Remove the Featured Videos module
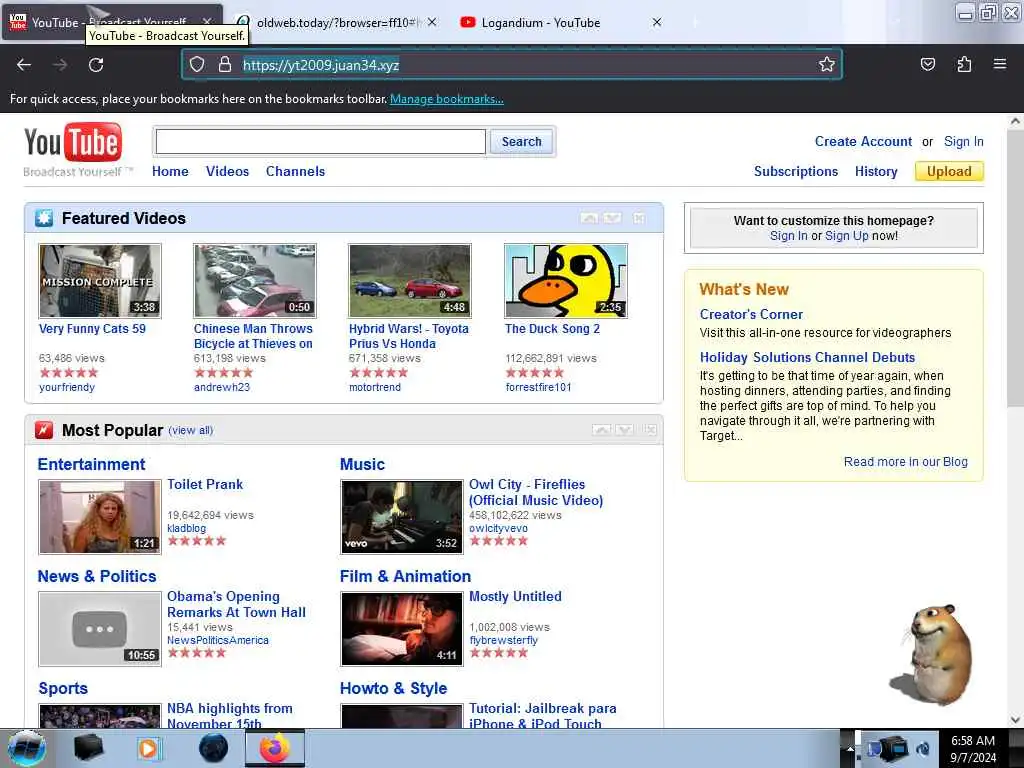1024x768 pixels. tap(639, 217)
